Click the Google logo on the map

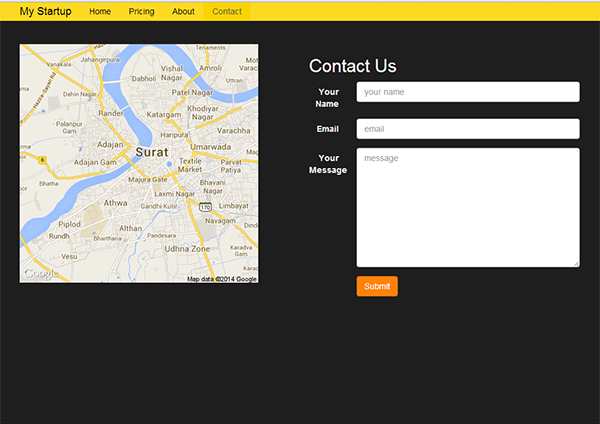(x=40, y=274)
